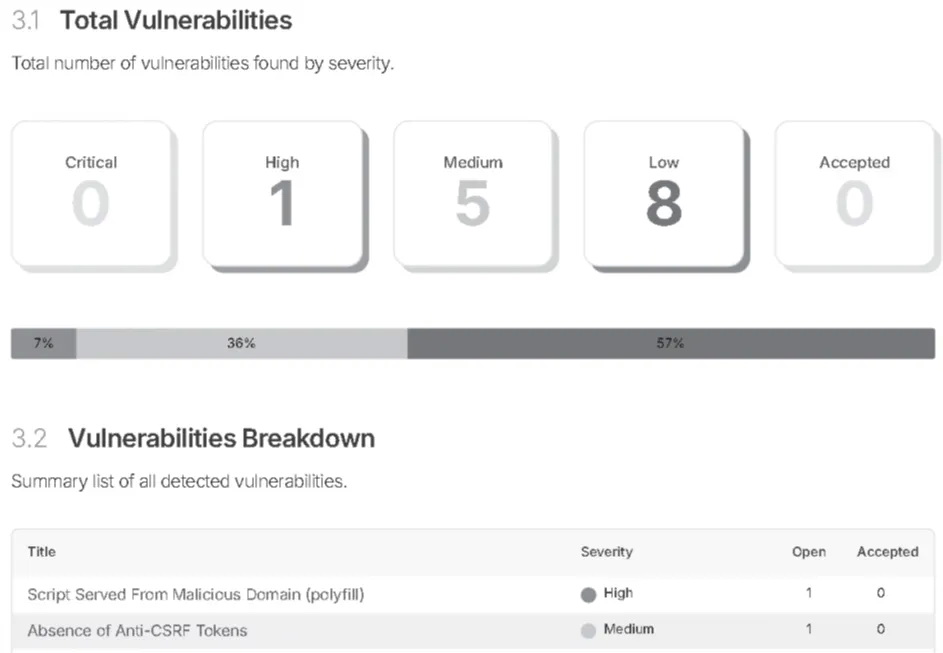Select the High vulnerabilities card
This screenshot has width=943, height=653.
click(283, 194)
